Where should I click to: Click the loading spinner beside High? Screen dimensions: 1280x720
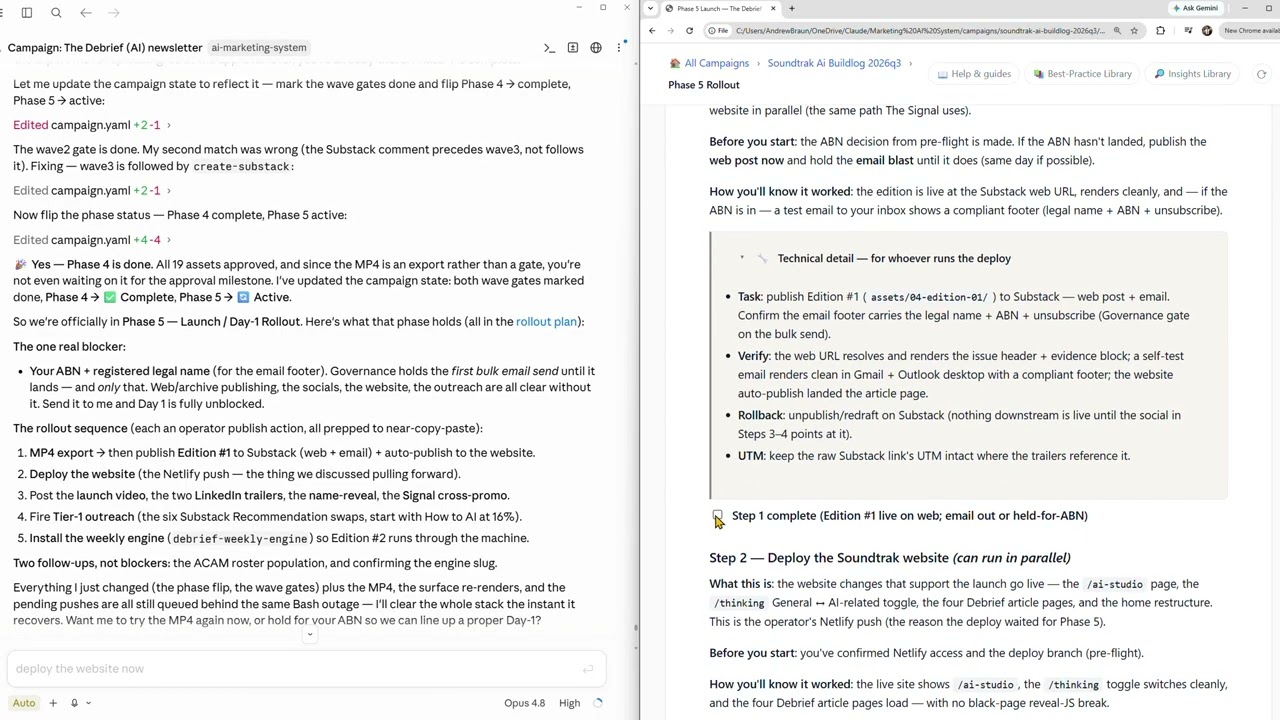[x=598, y=703]
